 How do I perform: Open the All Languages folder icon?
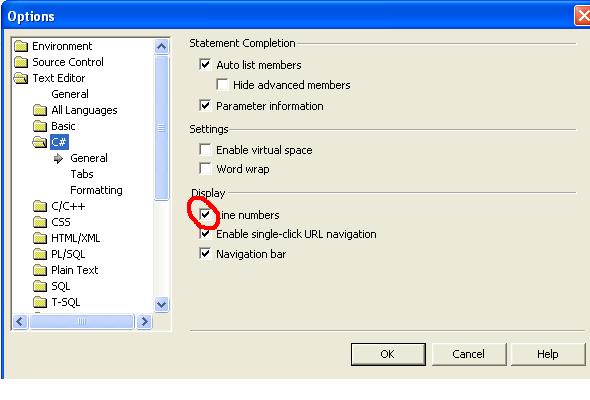click(x=40, y=110)
